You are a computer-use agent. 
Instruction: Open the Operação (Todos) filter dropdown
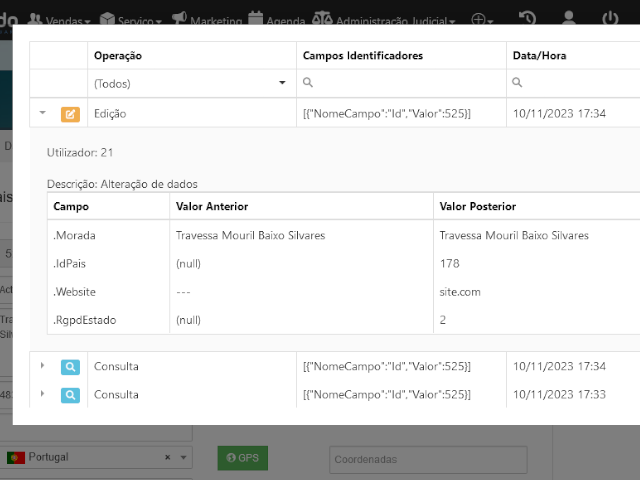(x=190, y=84)
